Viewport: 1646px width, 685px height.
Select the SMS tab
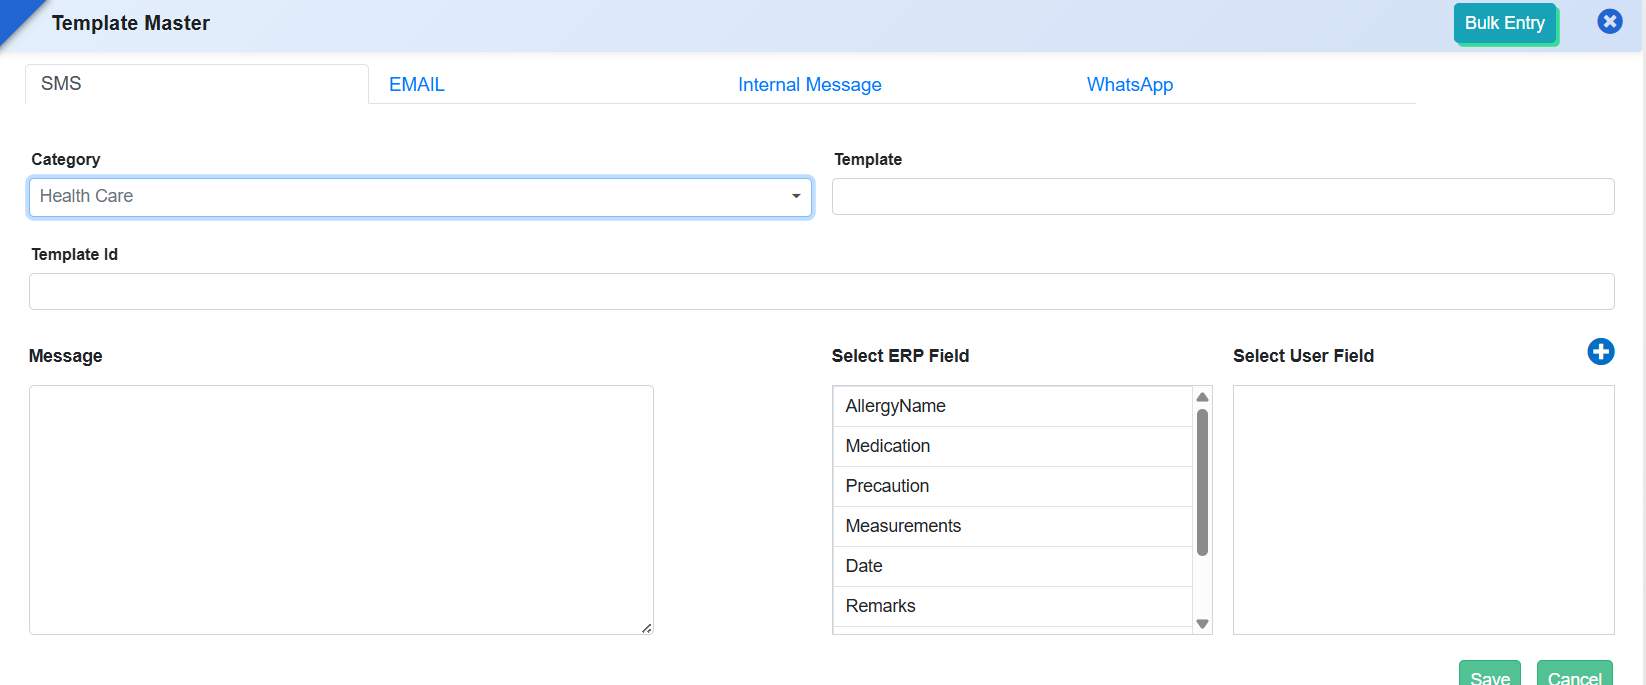(61, 84)
